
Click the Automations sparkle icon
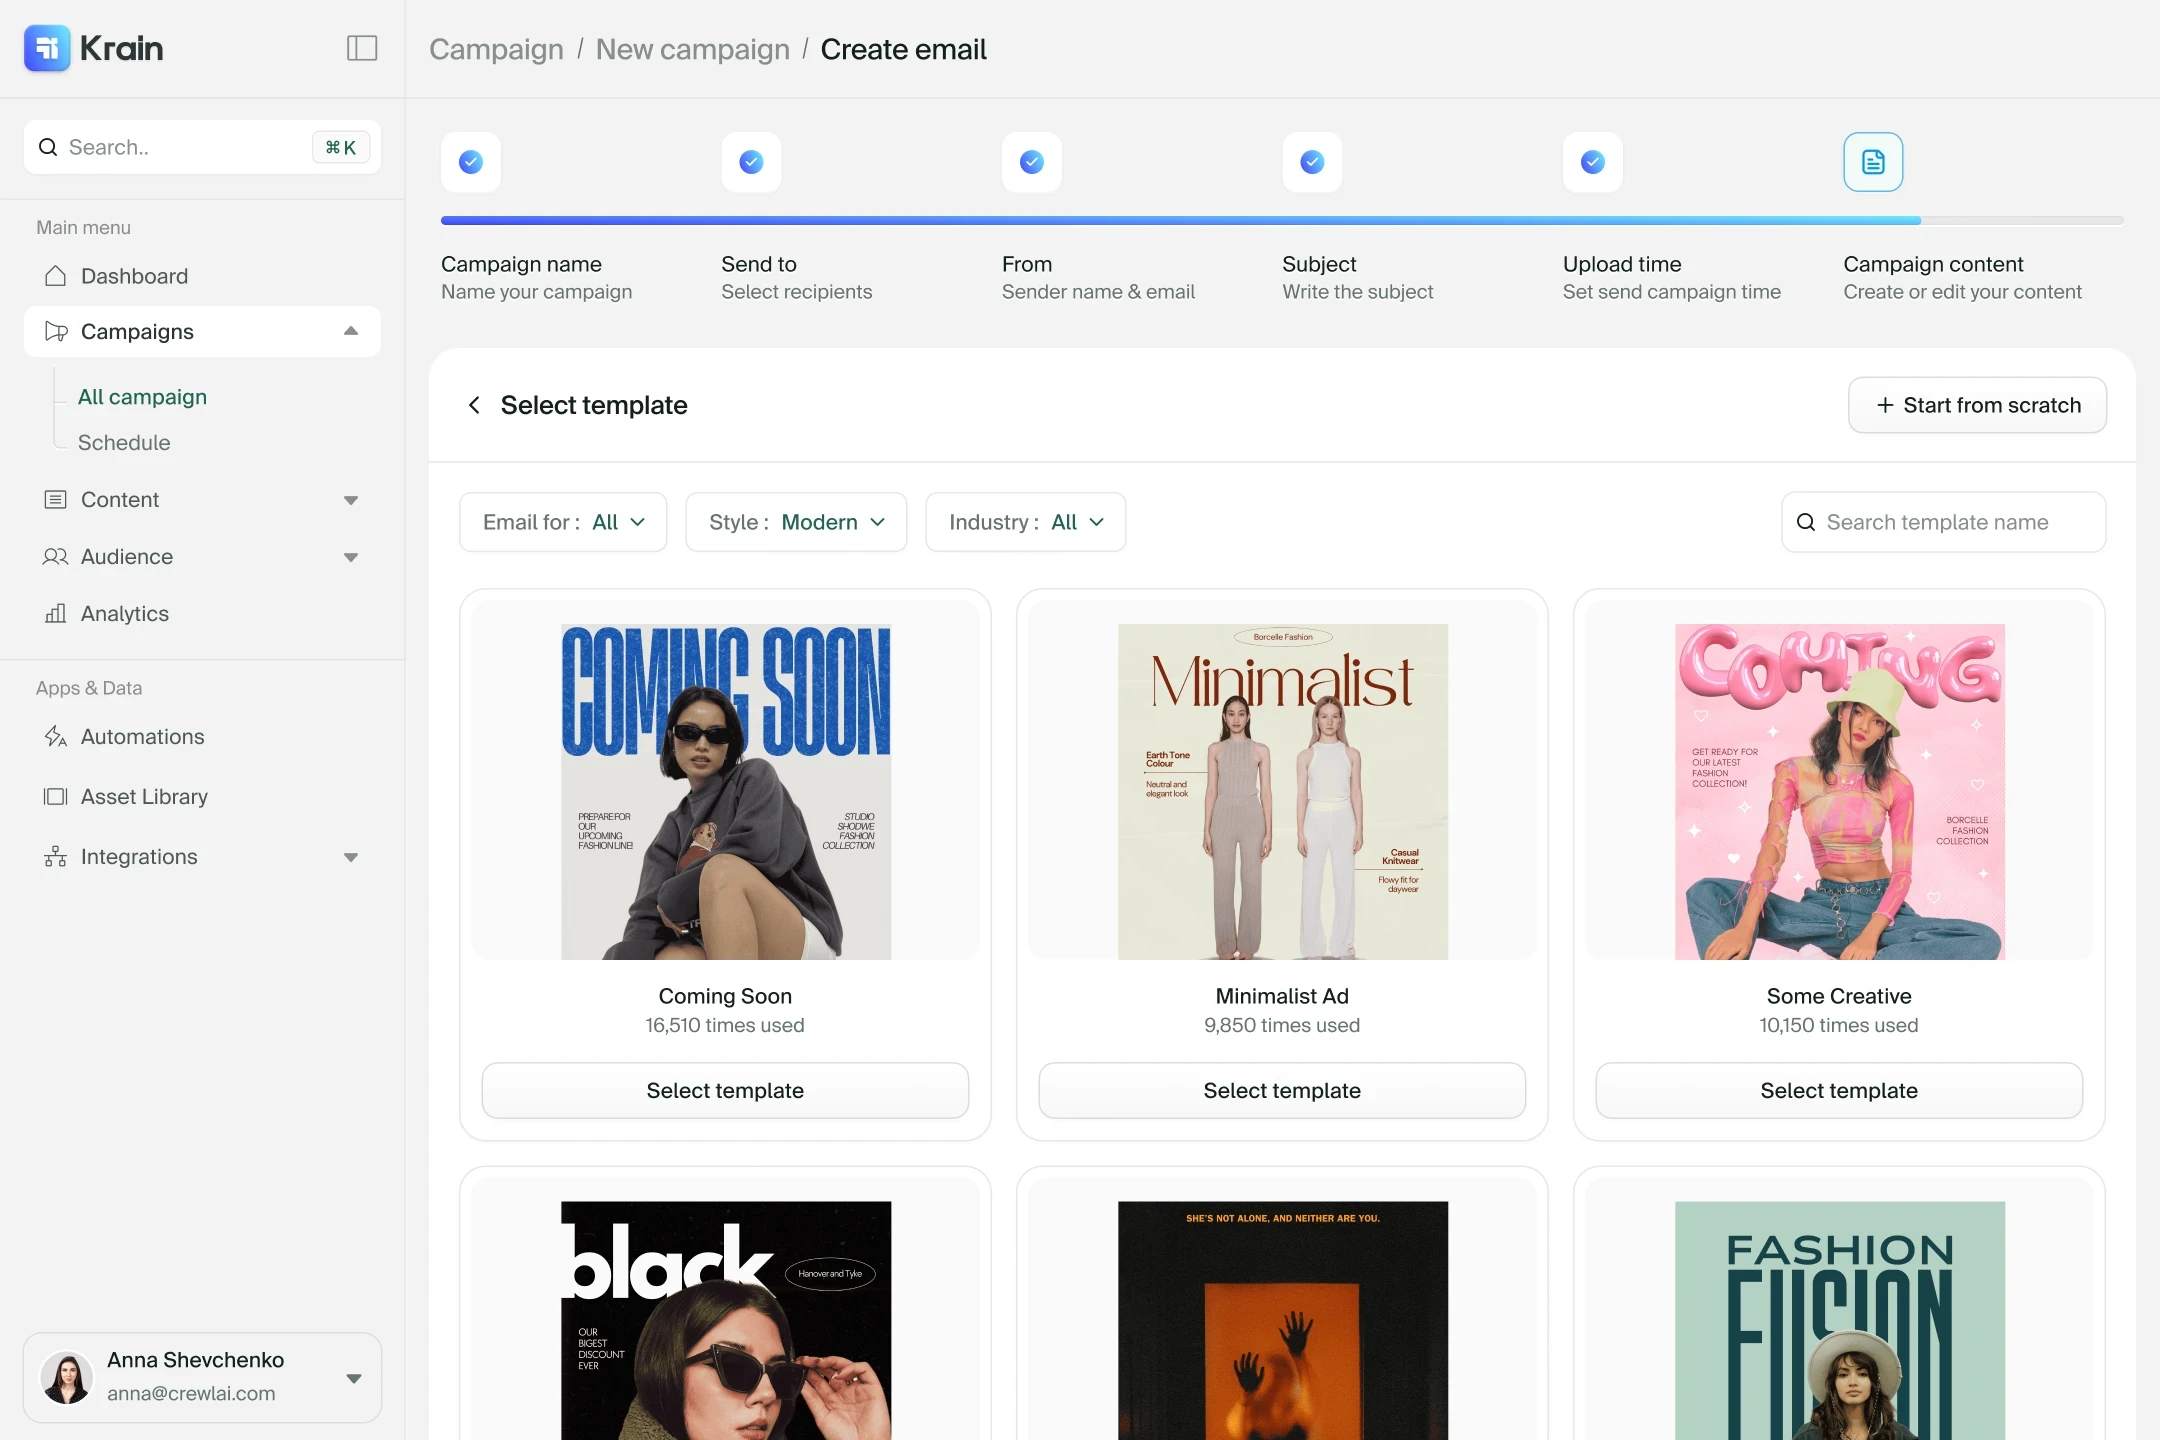tap(56, 736)
